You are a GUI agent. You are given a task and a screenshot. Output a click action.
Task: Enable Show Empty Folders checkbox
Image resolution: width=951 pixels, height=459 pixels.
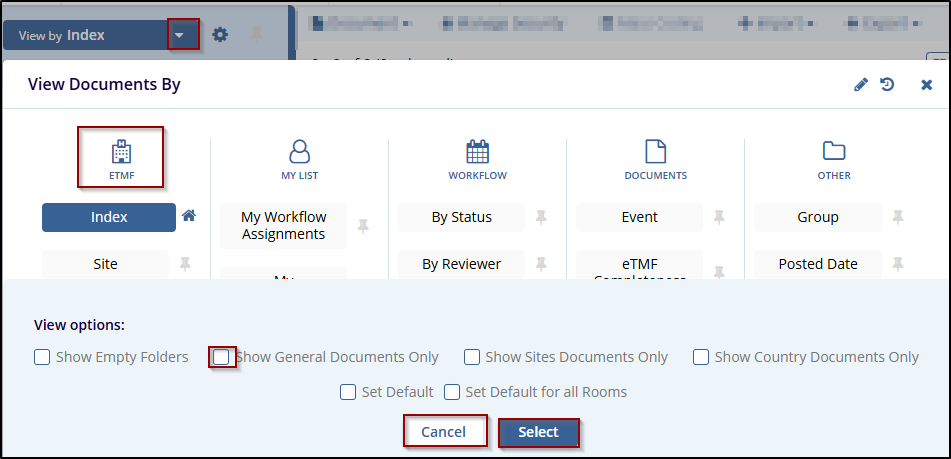[x=42, y=357]
